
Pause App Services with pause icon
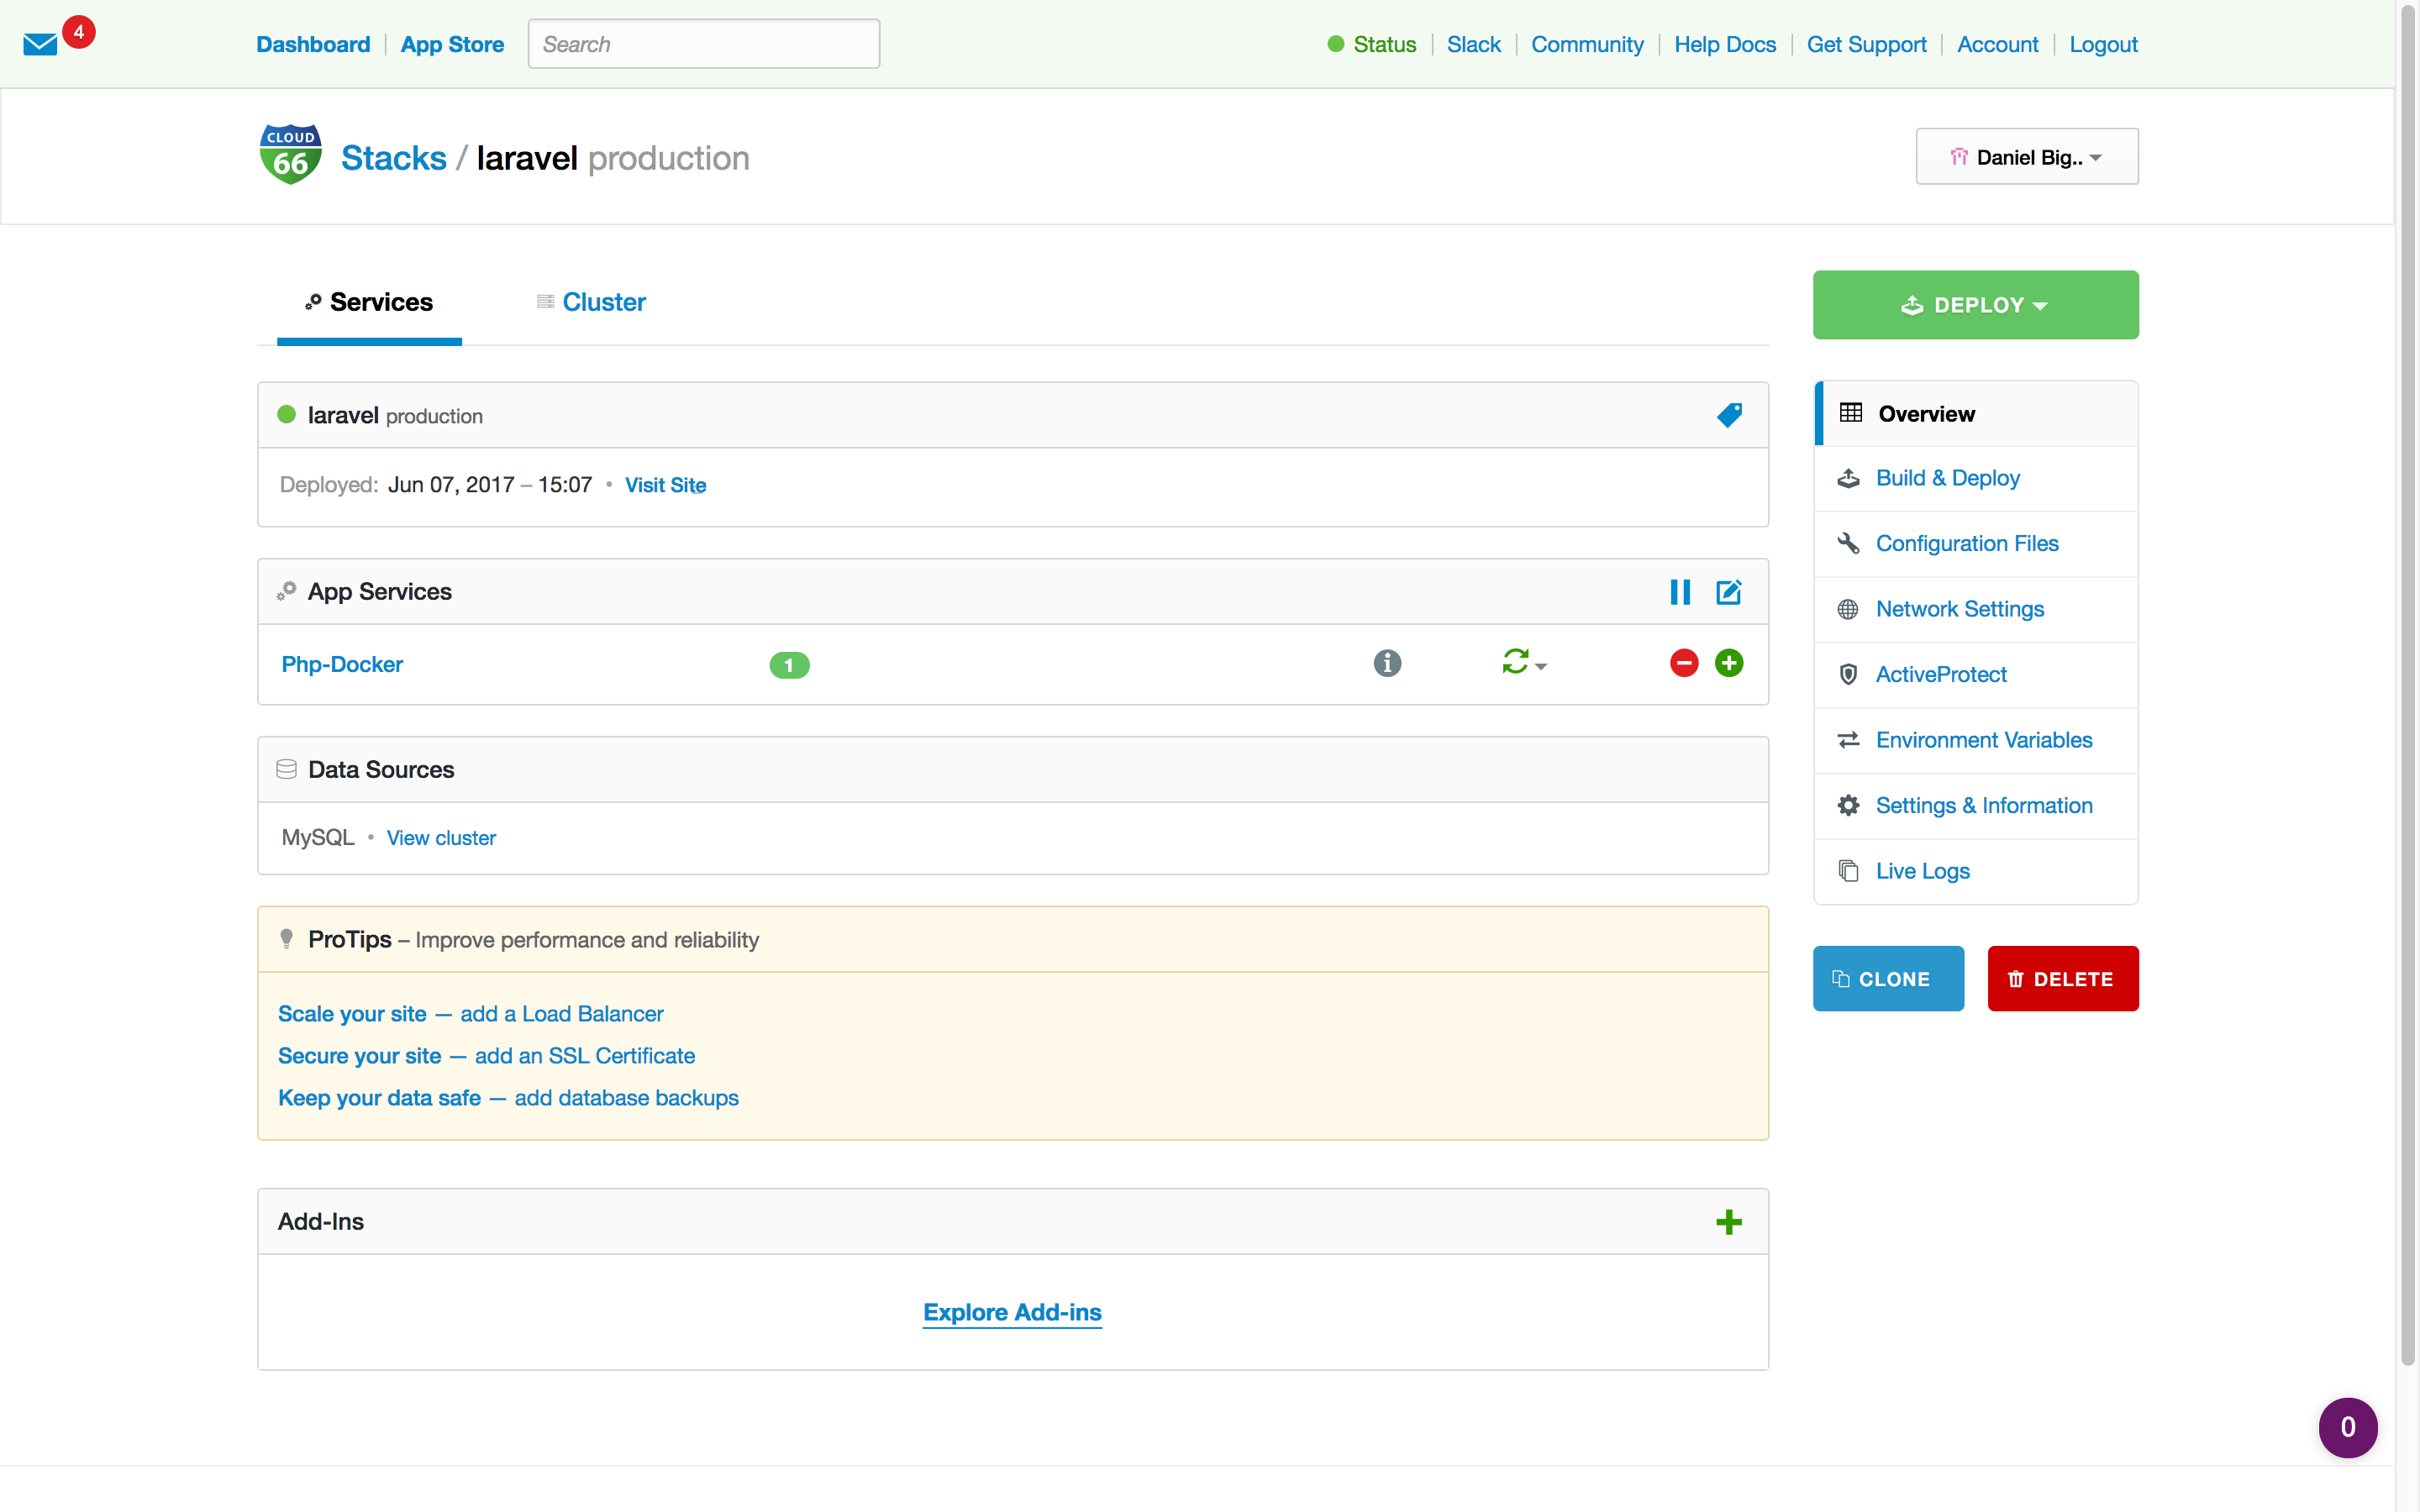pyautogui.click(x=1680, y=592)
